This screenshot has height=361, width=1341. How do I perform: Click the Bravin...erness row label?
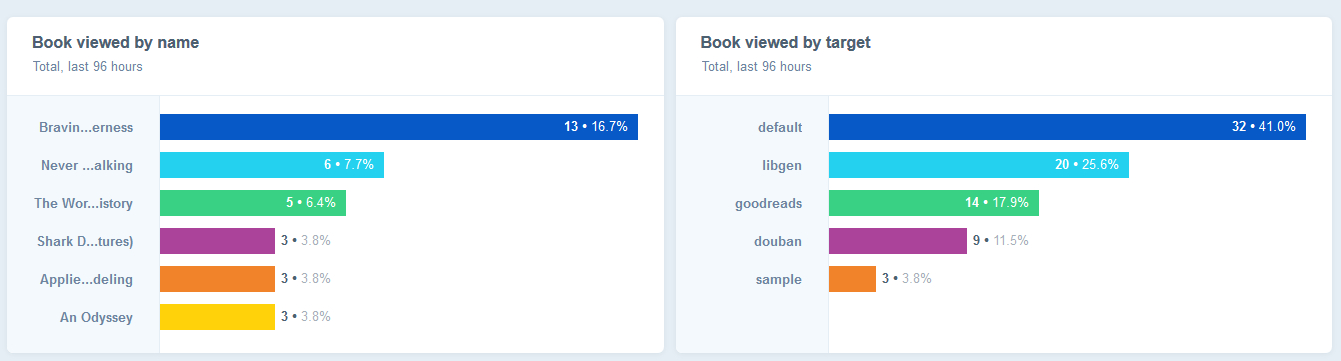pos(86,128)
